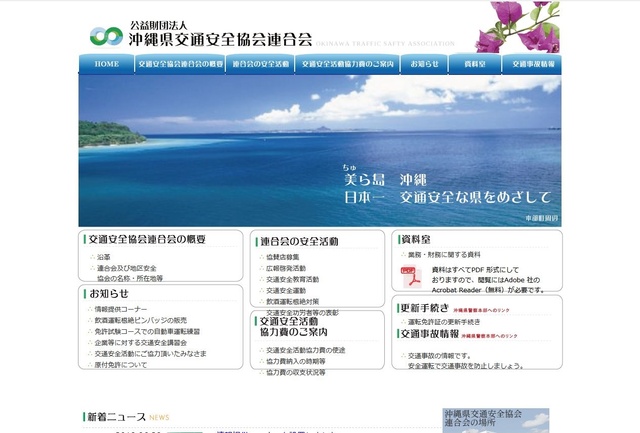Open the HOME navigation tab

(107, 64)
